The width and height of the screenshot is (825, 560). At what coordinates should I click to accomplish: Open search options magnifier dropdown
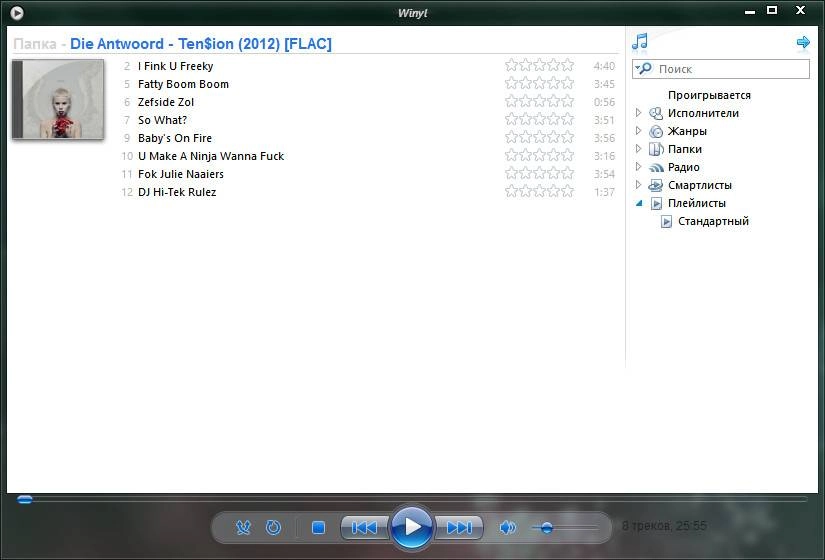643,68
